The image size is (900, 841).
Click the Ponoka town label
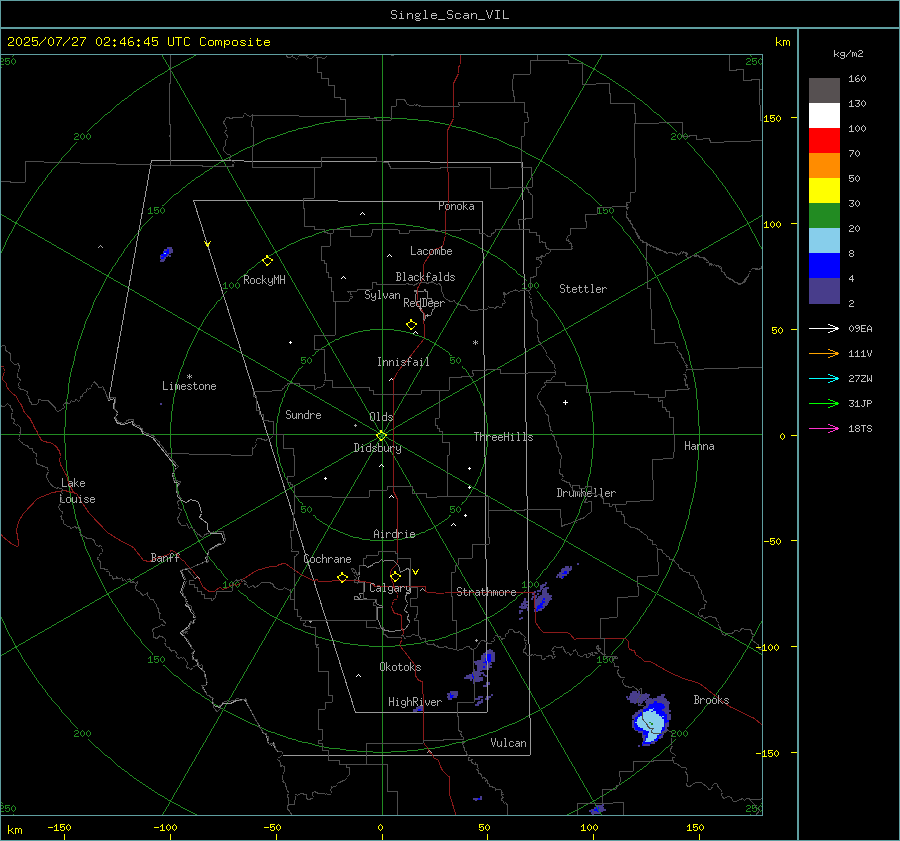[456, 206]
